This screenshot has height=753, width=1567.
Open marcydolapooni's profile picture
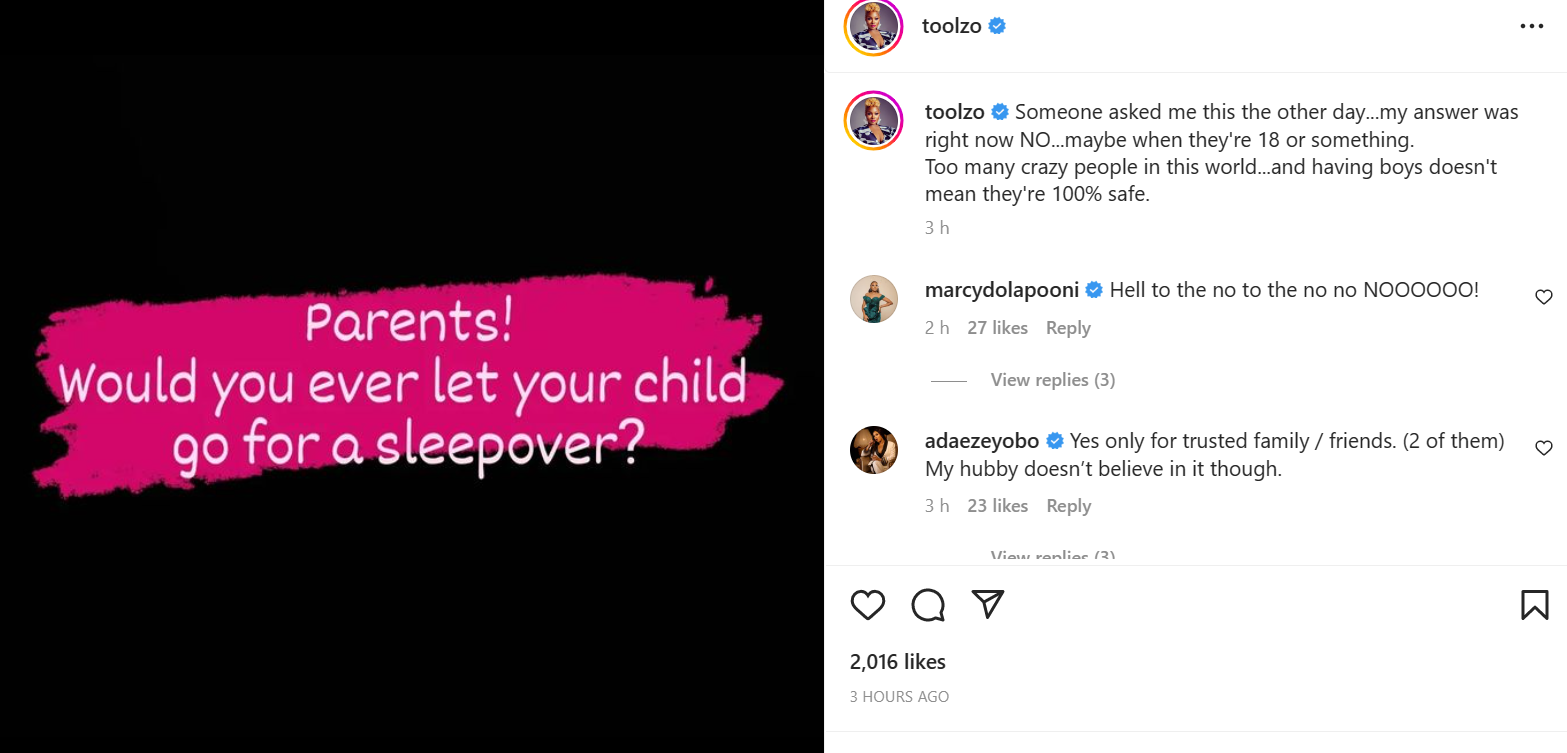874,298
